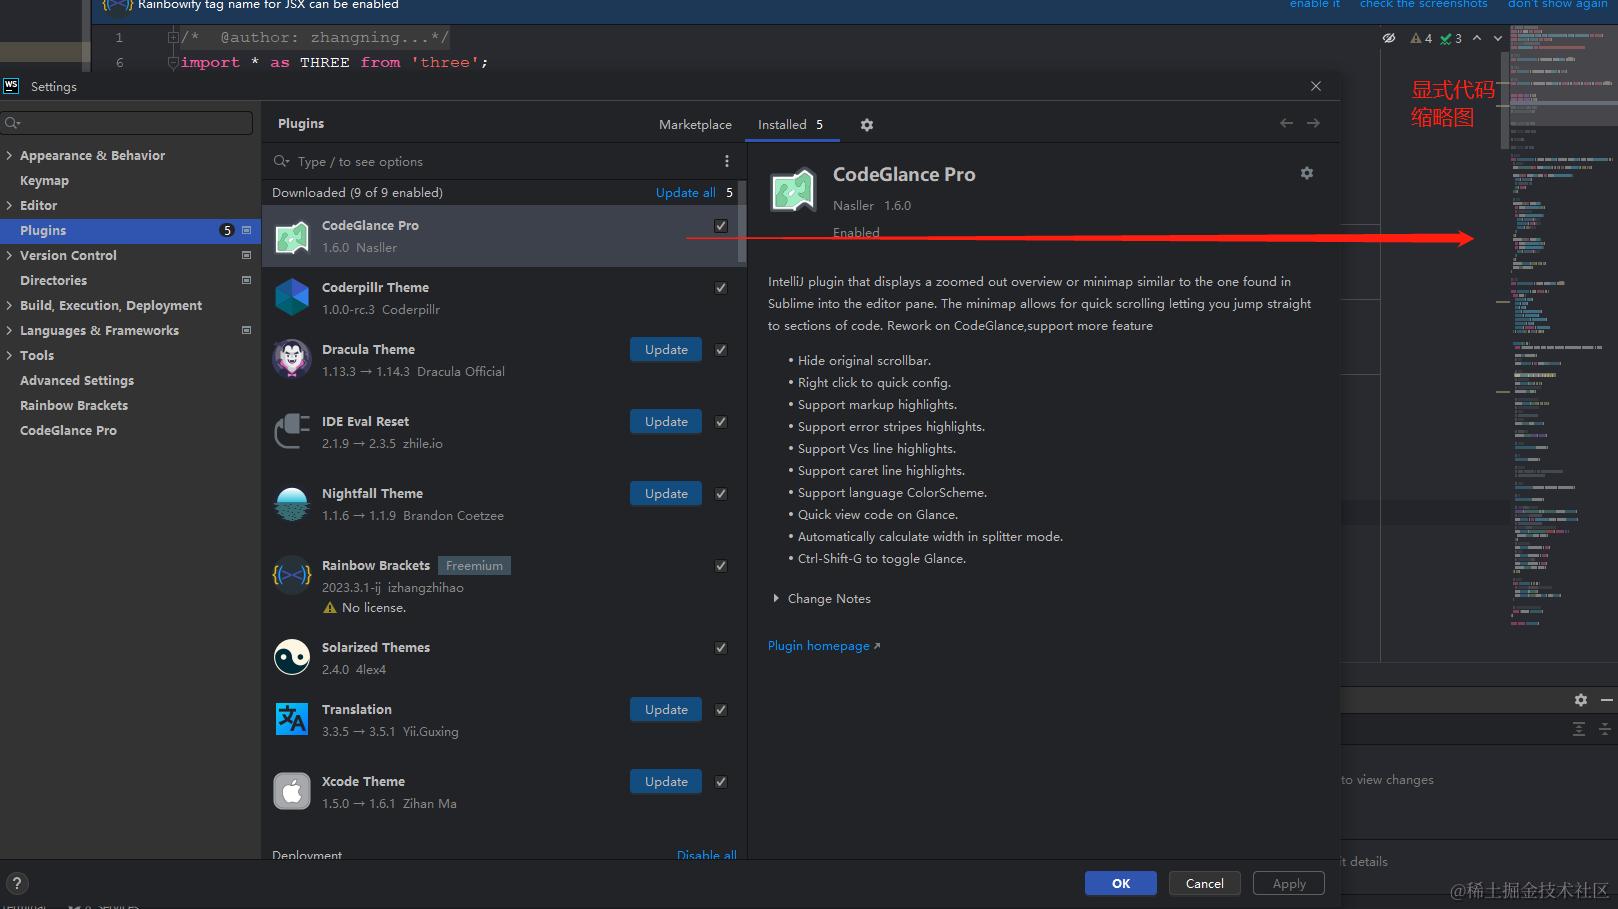Expand Build, Execution, Deployment section
The image size is (1618, 909).
pyautogui.click(x=9, y=305)
